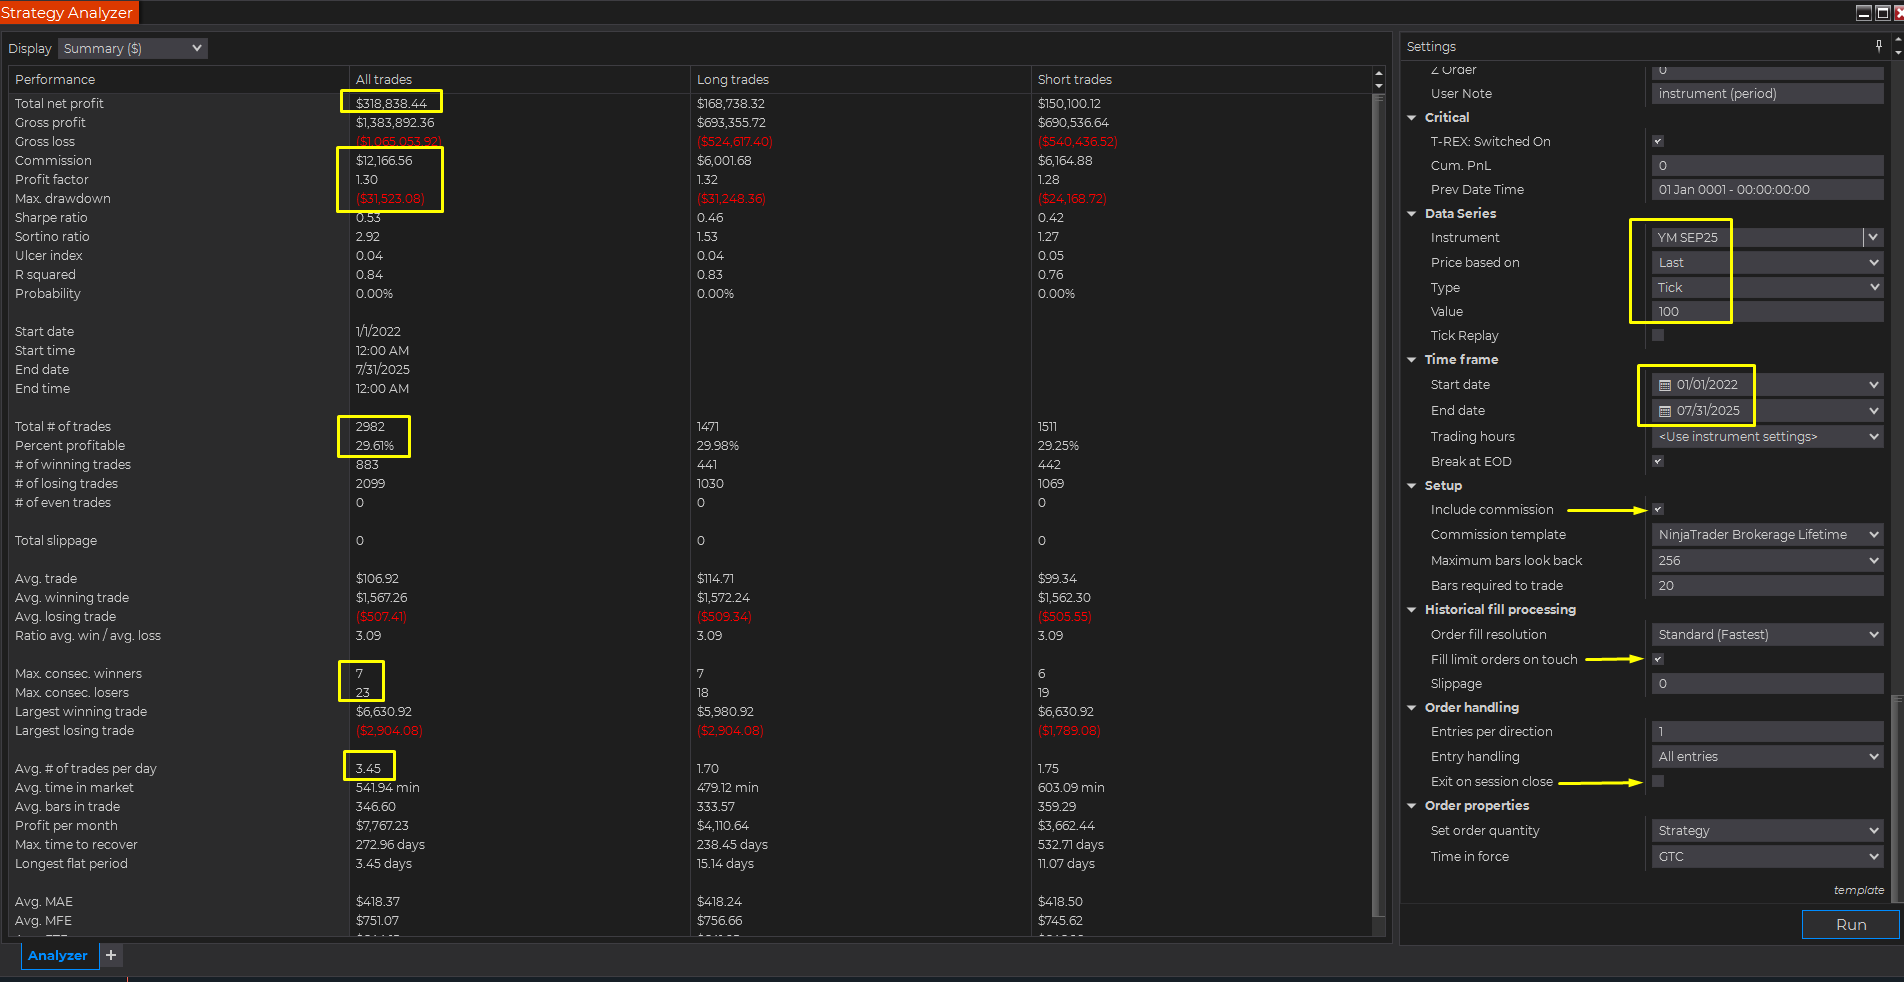
Task: Disable the Include commission checkbox
Action: 1657,508
